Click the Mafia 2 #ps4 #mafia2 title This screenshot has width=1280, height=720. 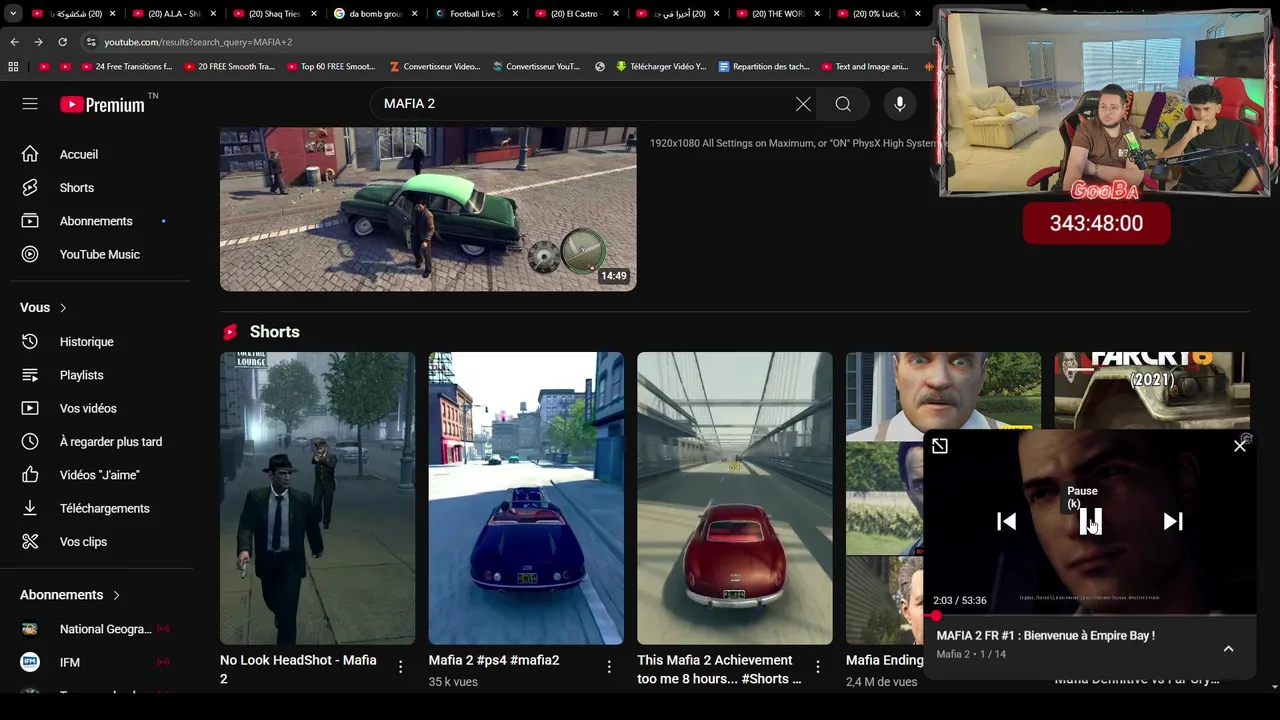tap(494, 660)
